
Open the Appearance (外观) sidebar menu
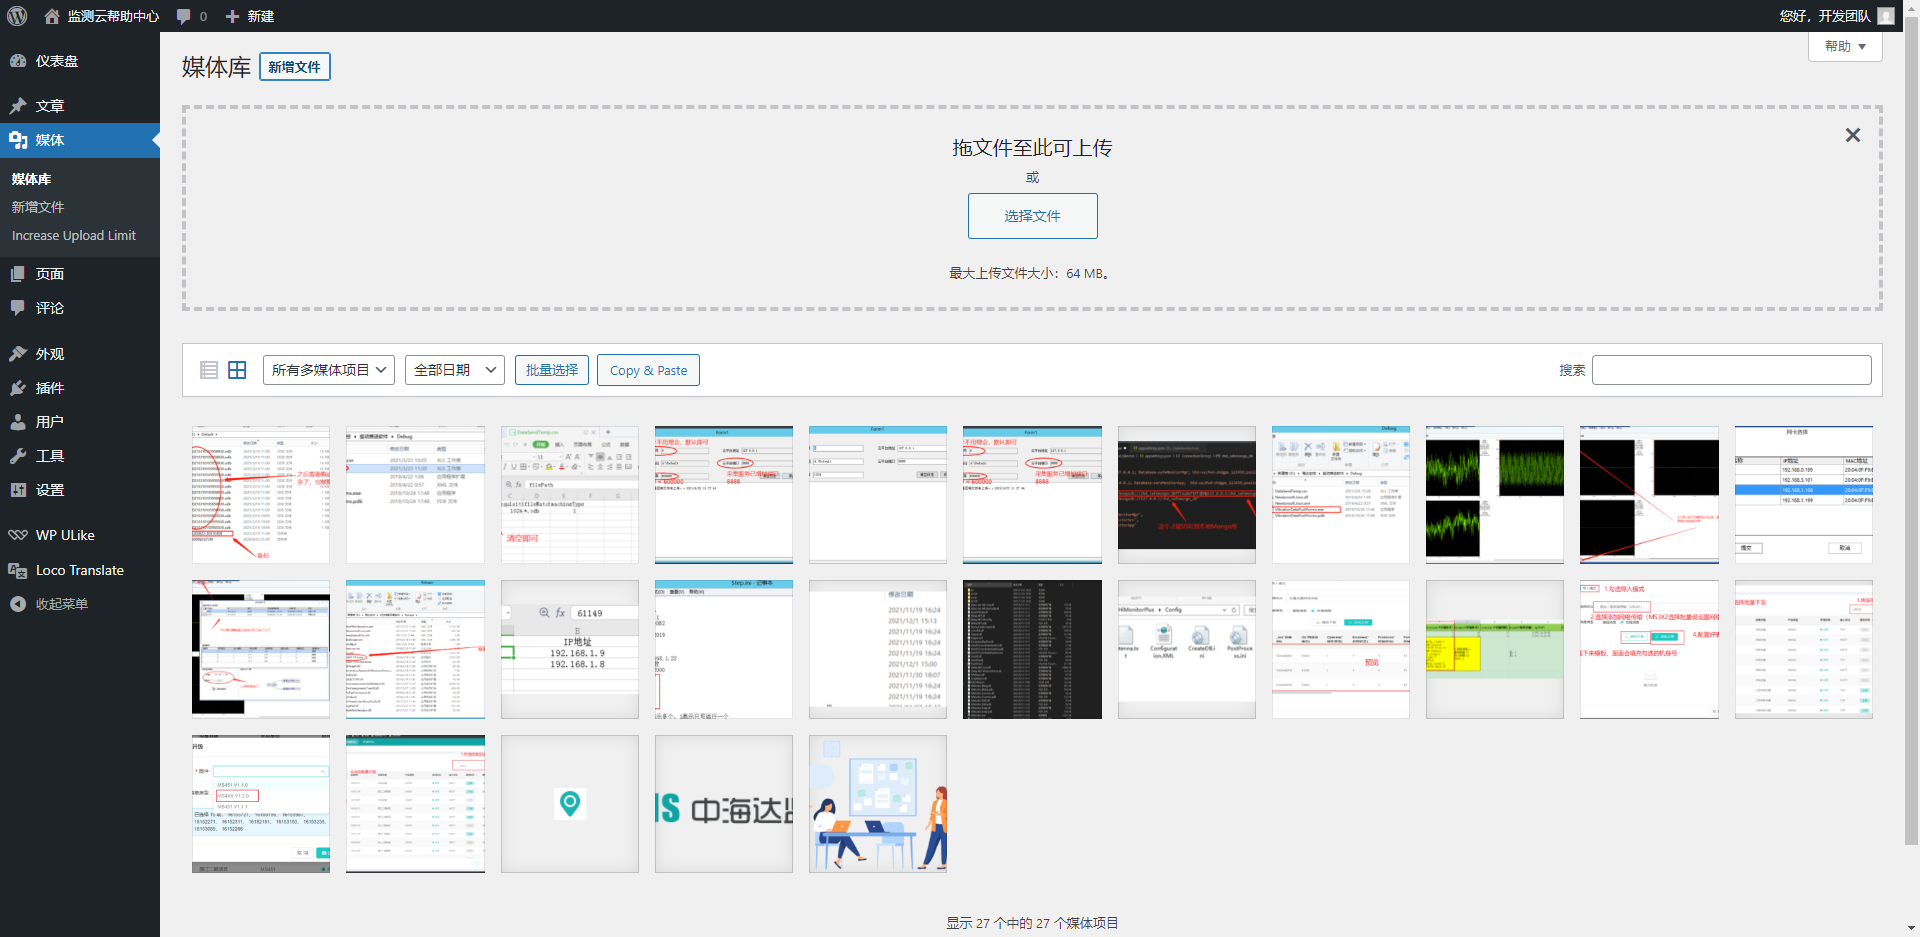[x=49, y=354]
